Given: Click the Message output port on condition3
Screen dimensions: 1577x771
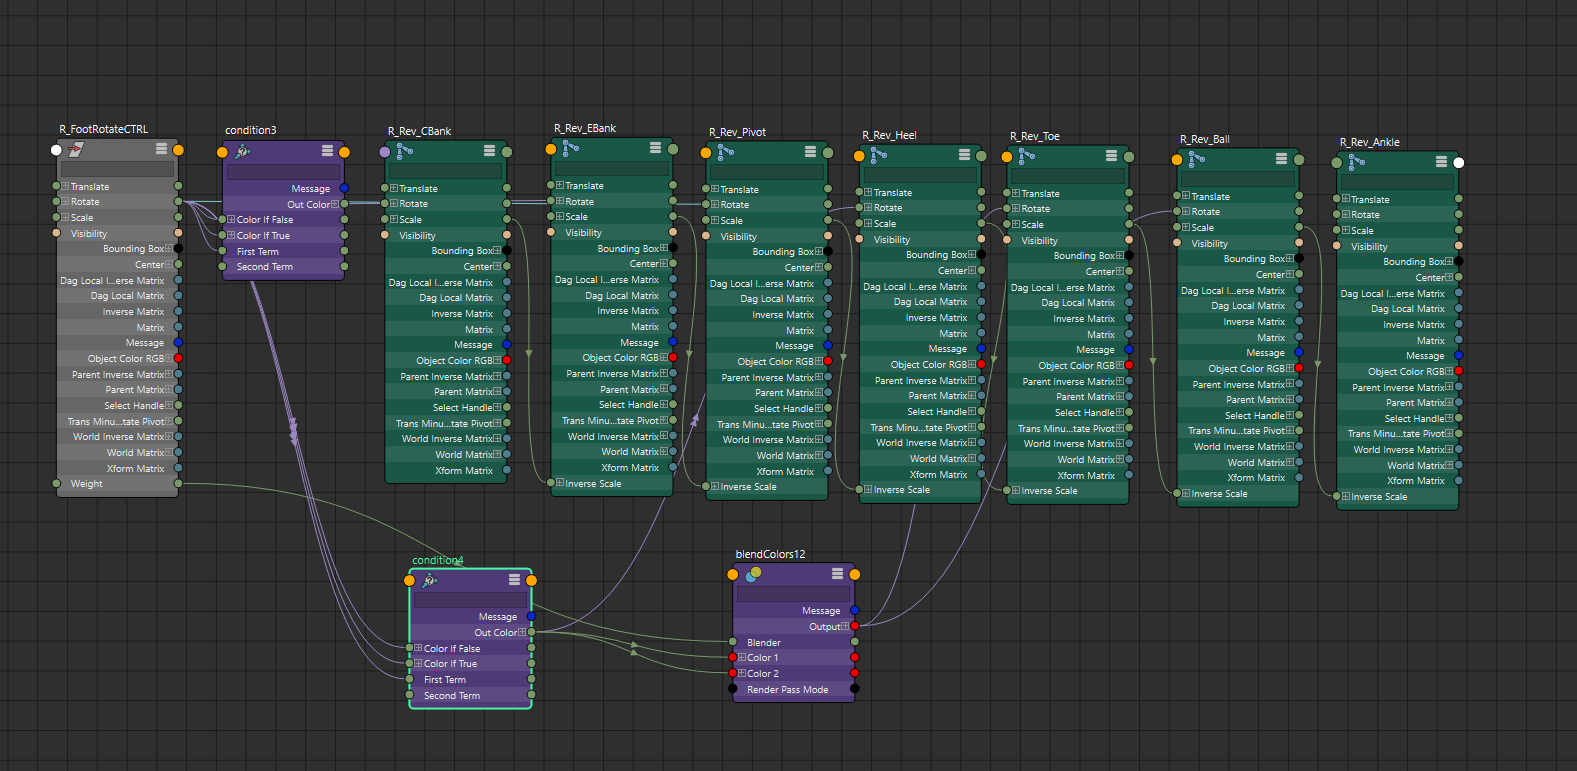Looking at the screenshot, I should point(344,188).
